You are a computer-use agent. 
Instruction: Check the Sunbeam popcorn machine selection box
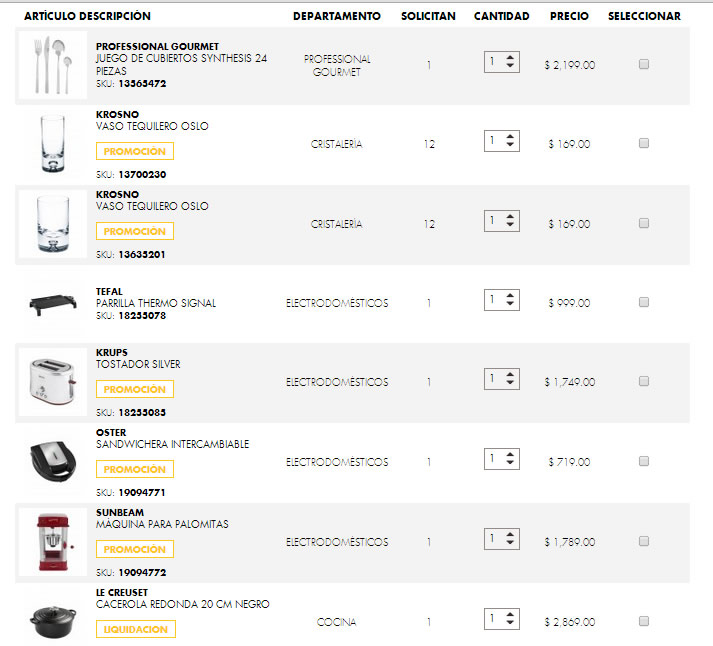pos(644,541)
